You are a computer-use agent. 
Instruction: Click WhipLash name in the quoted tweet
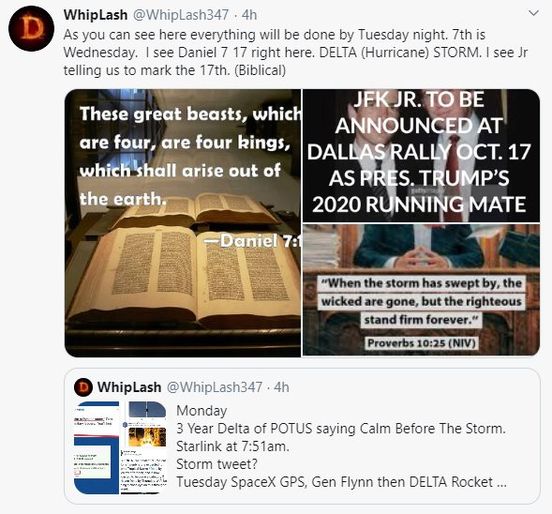[129, 387]
